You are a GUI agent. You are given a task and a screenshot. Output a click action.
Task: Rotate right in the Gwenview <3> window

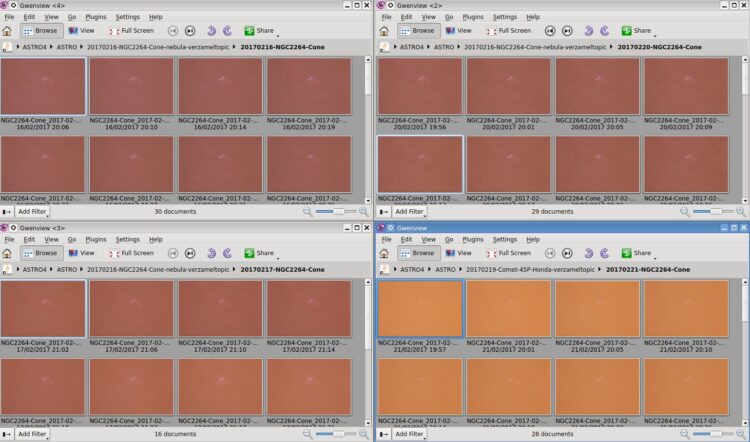[228, 253]
